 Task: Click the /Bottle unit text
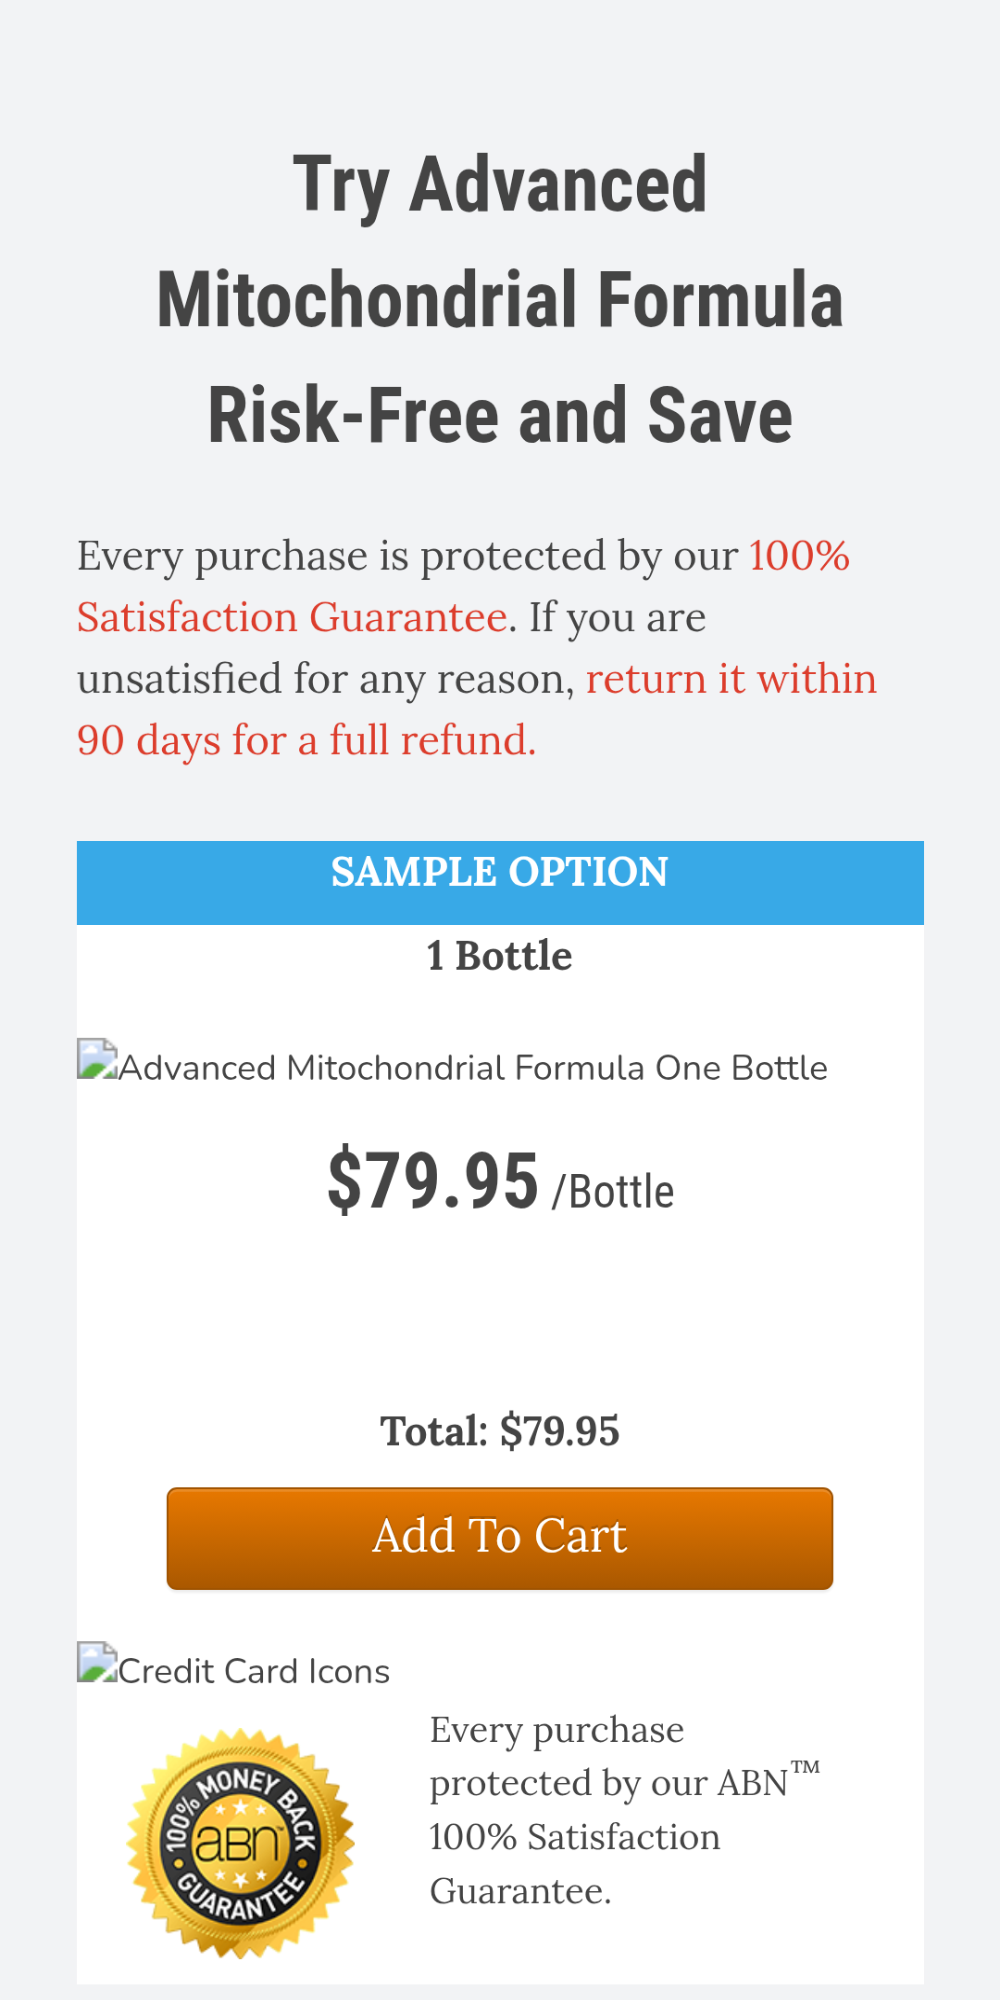613,1192
